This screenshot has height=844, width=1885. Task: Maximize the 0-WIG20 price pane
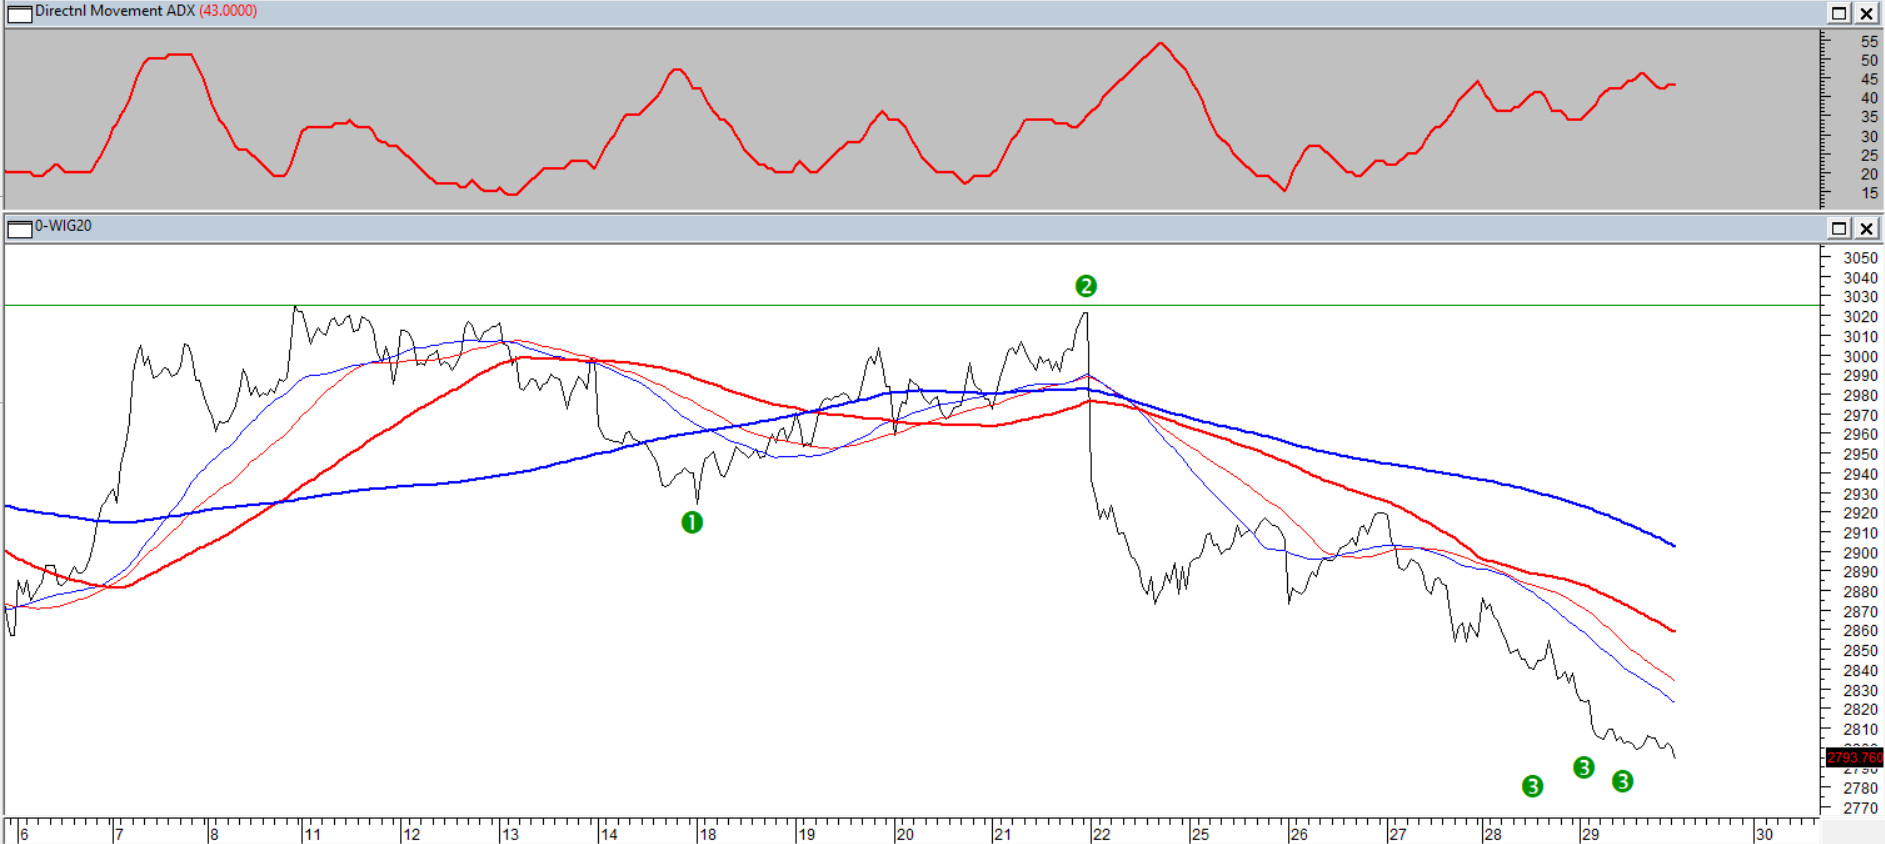(1839, 228)
